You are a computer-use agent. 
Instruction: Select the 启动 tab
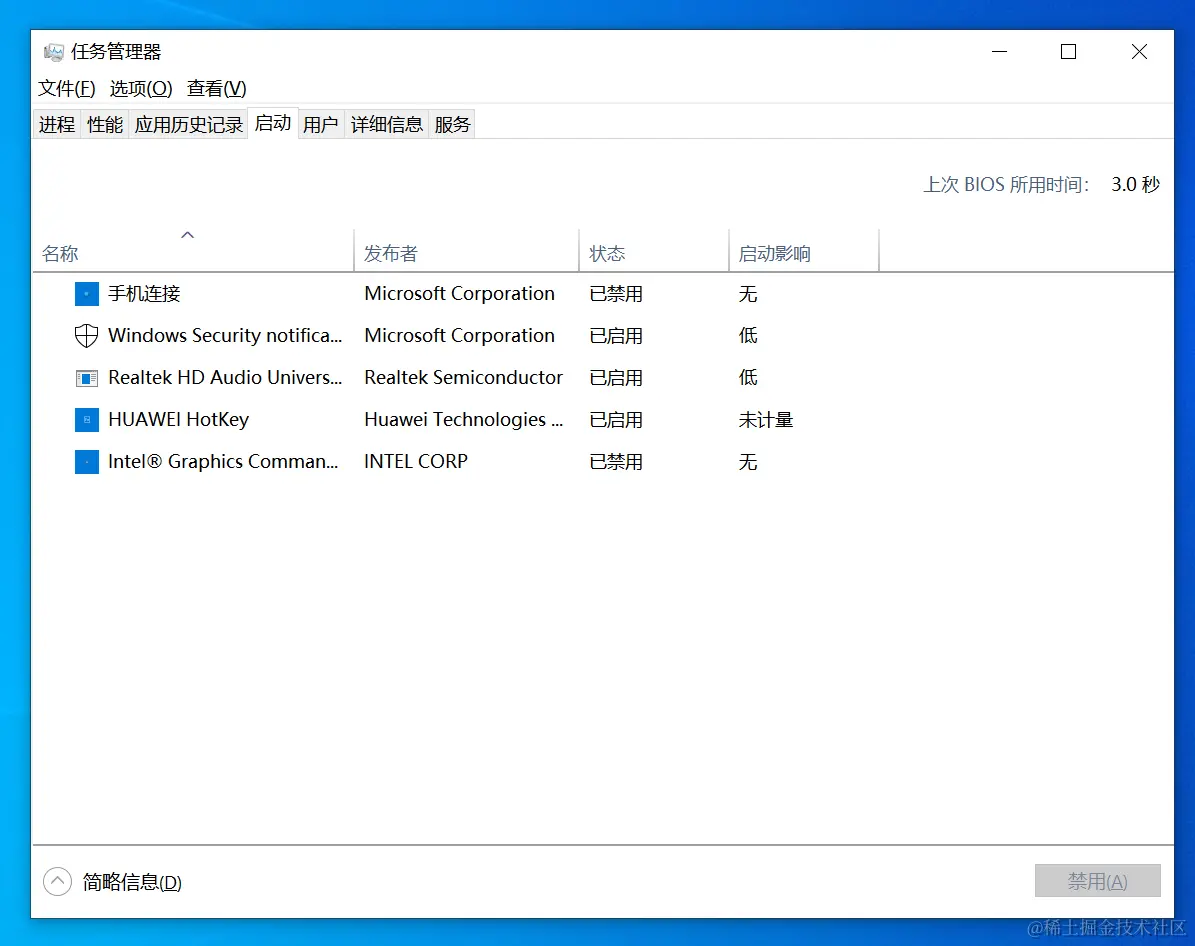point(273,123)
